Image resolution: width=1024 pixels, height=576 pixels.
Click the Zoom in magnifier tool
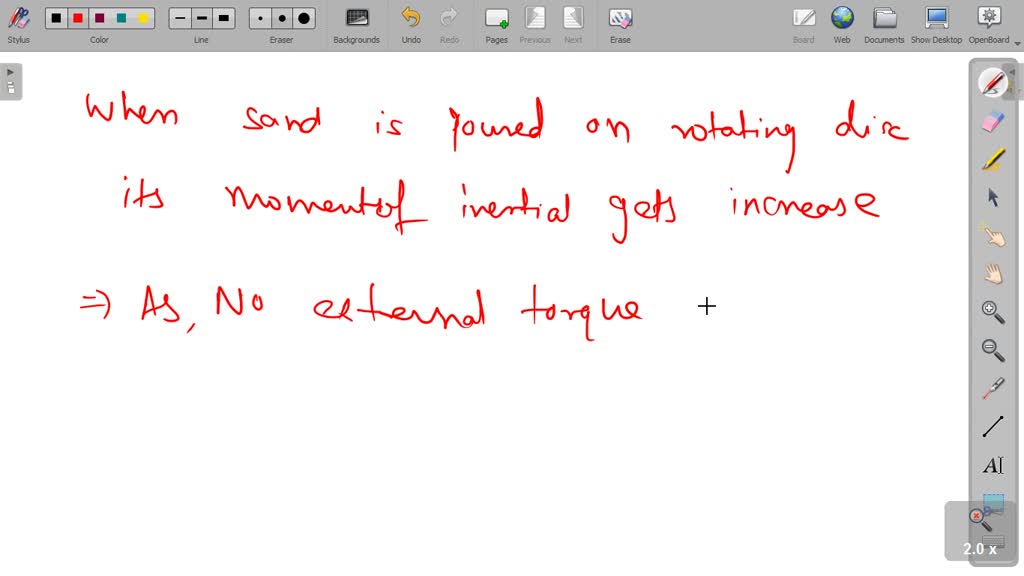[x=992, y=311]
